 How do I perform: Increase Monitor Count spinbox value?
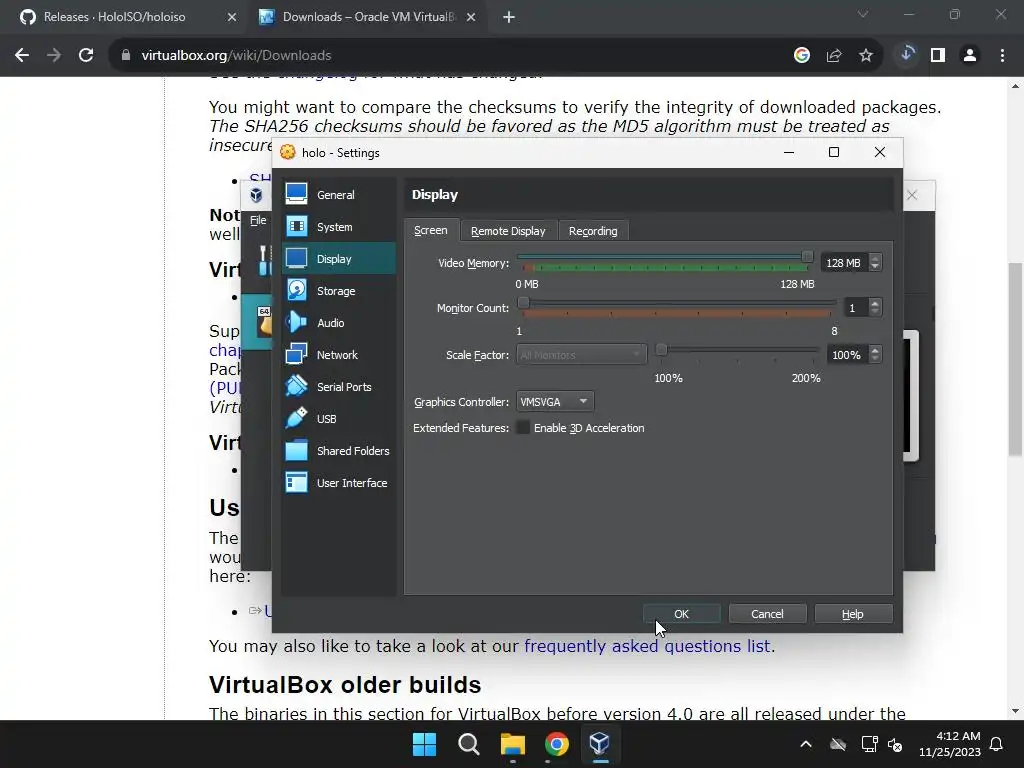click(x=875, y=304)
